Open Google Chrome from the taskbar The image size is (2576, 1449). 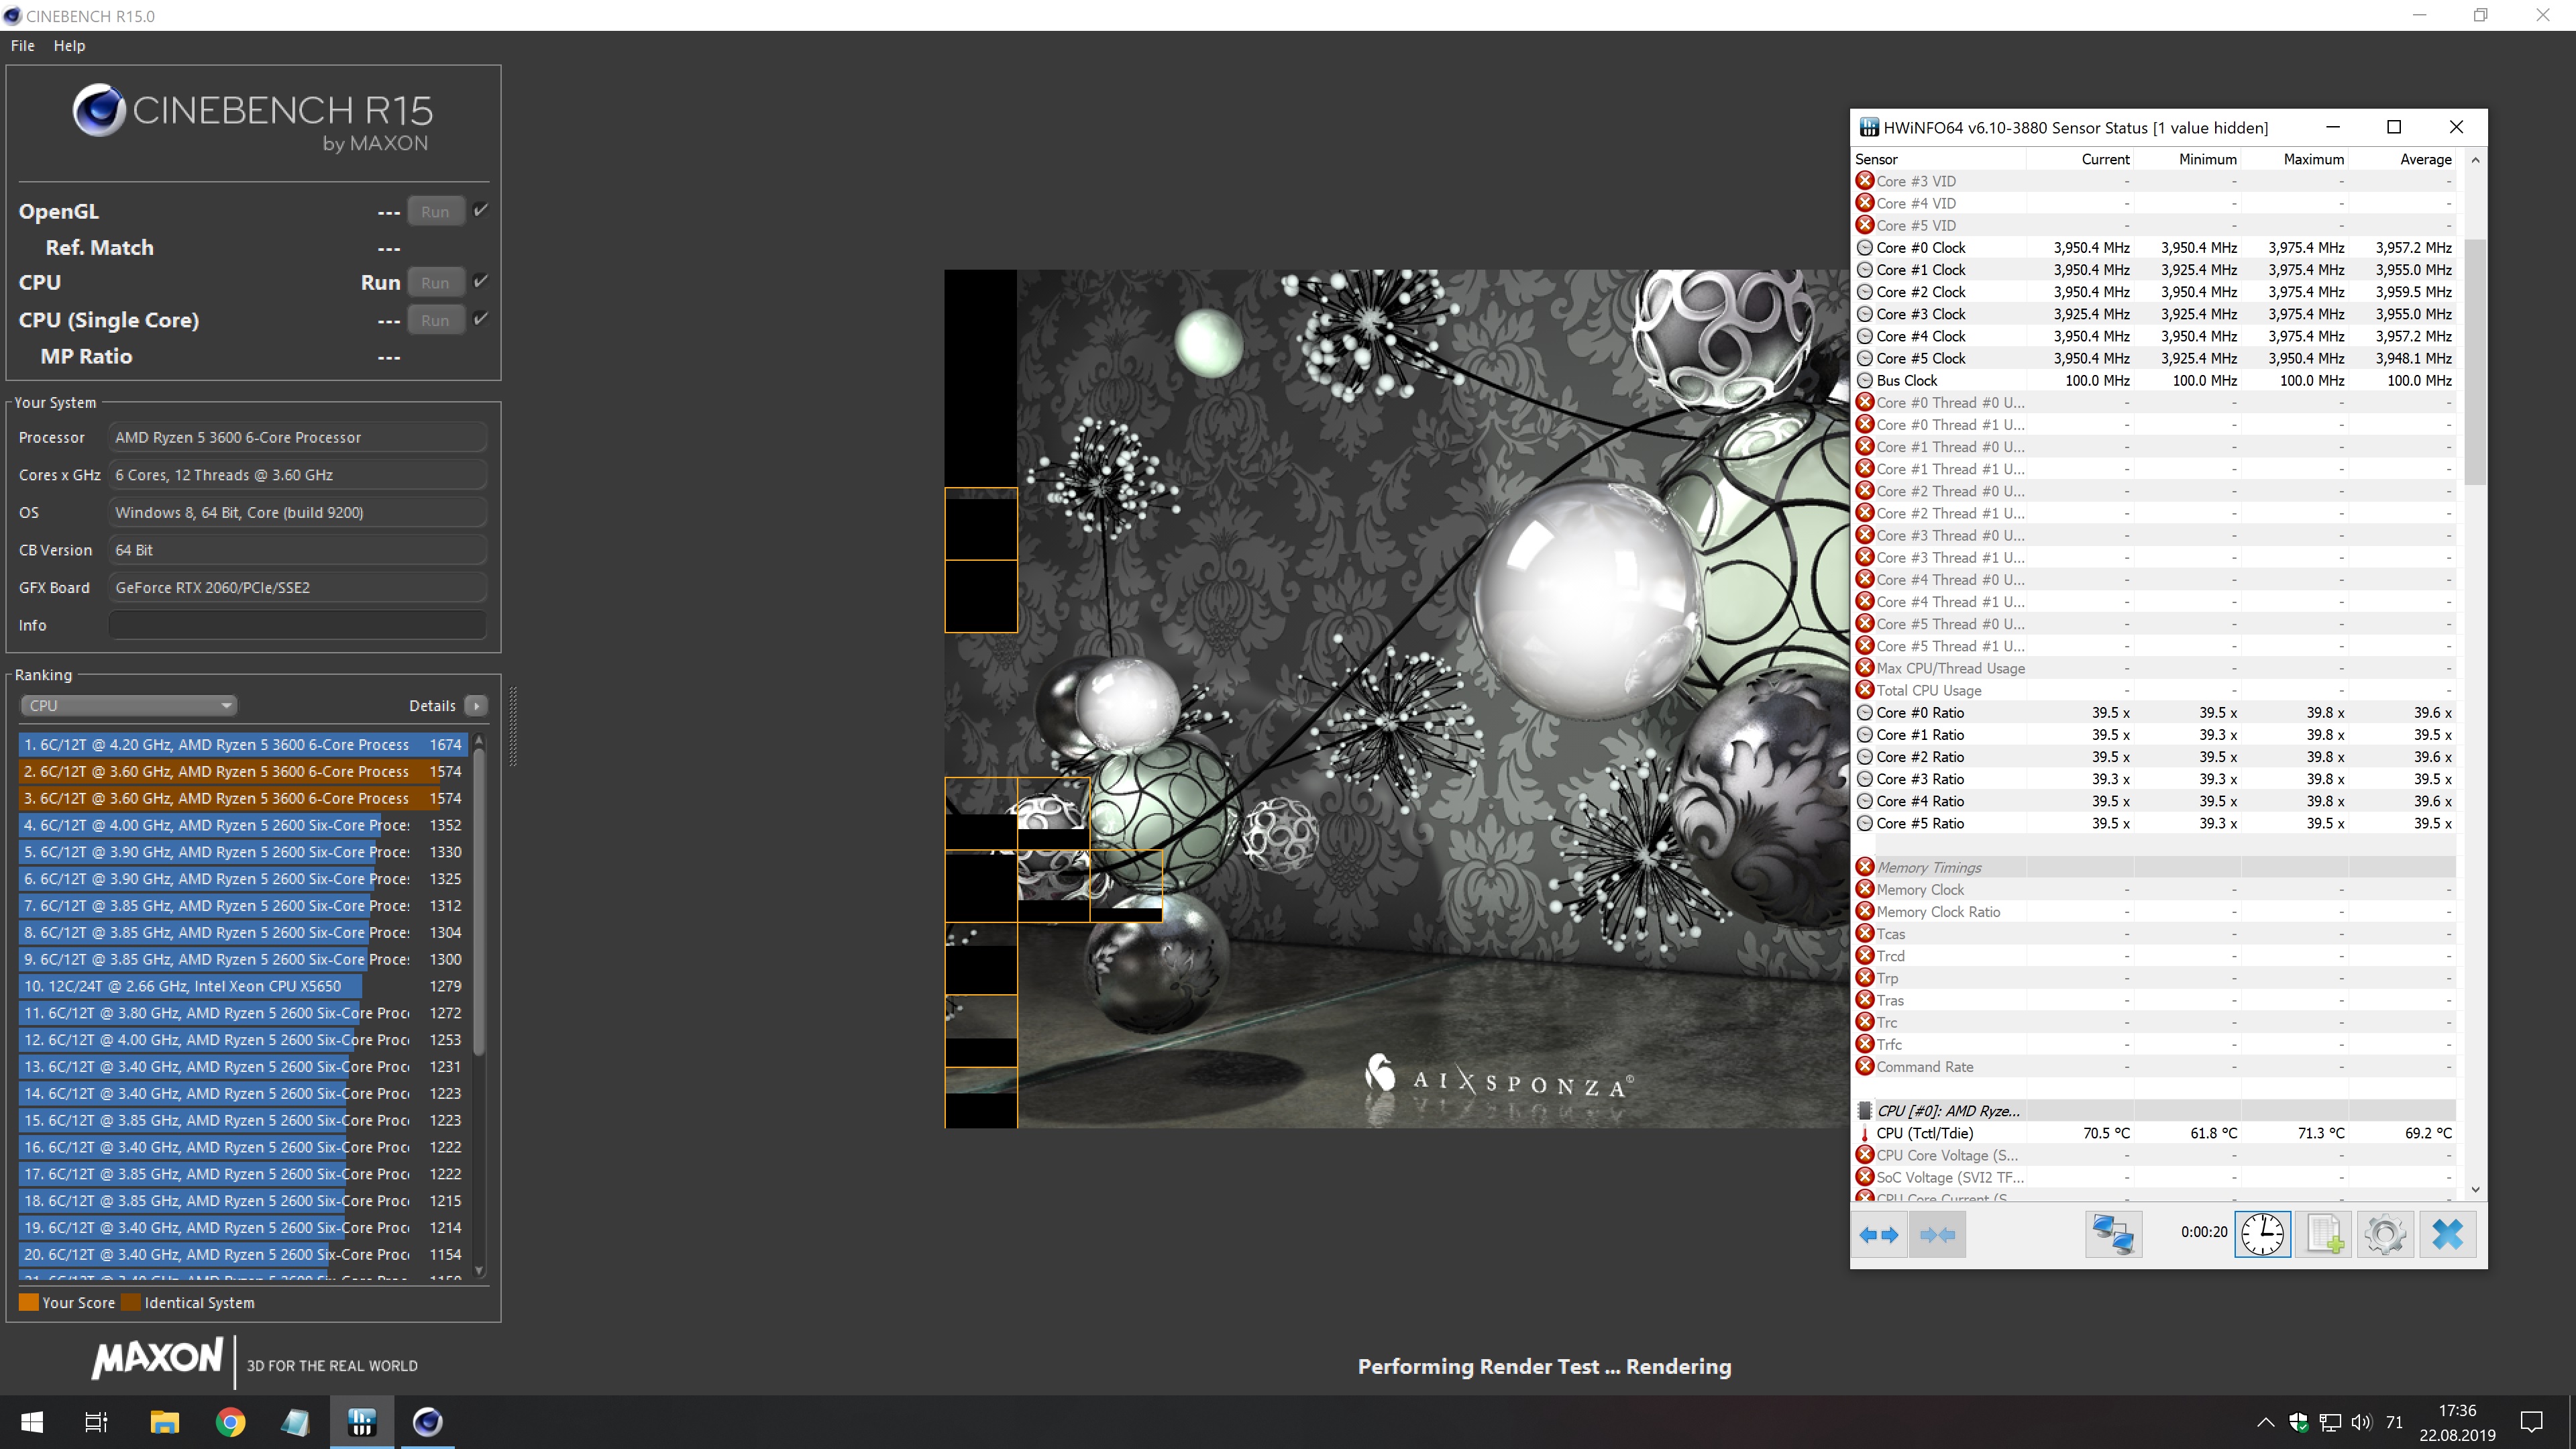230,1422
